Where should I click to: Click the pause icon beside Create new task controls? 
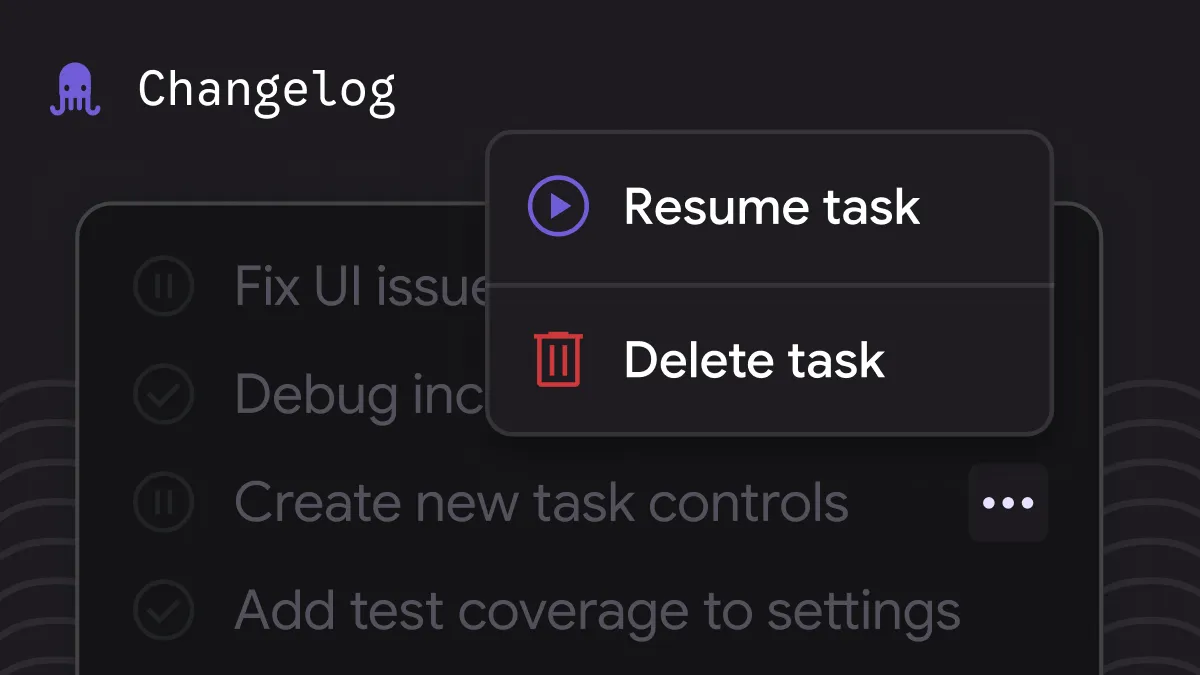click(164, 502)
